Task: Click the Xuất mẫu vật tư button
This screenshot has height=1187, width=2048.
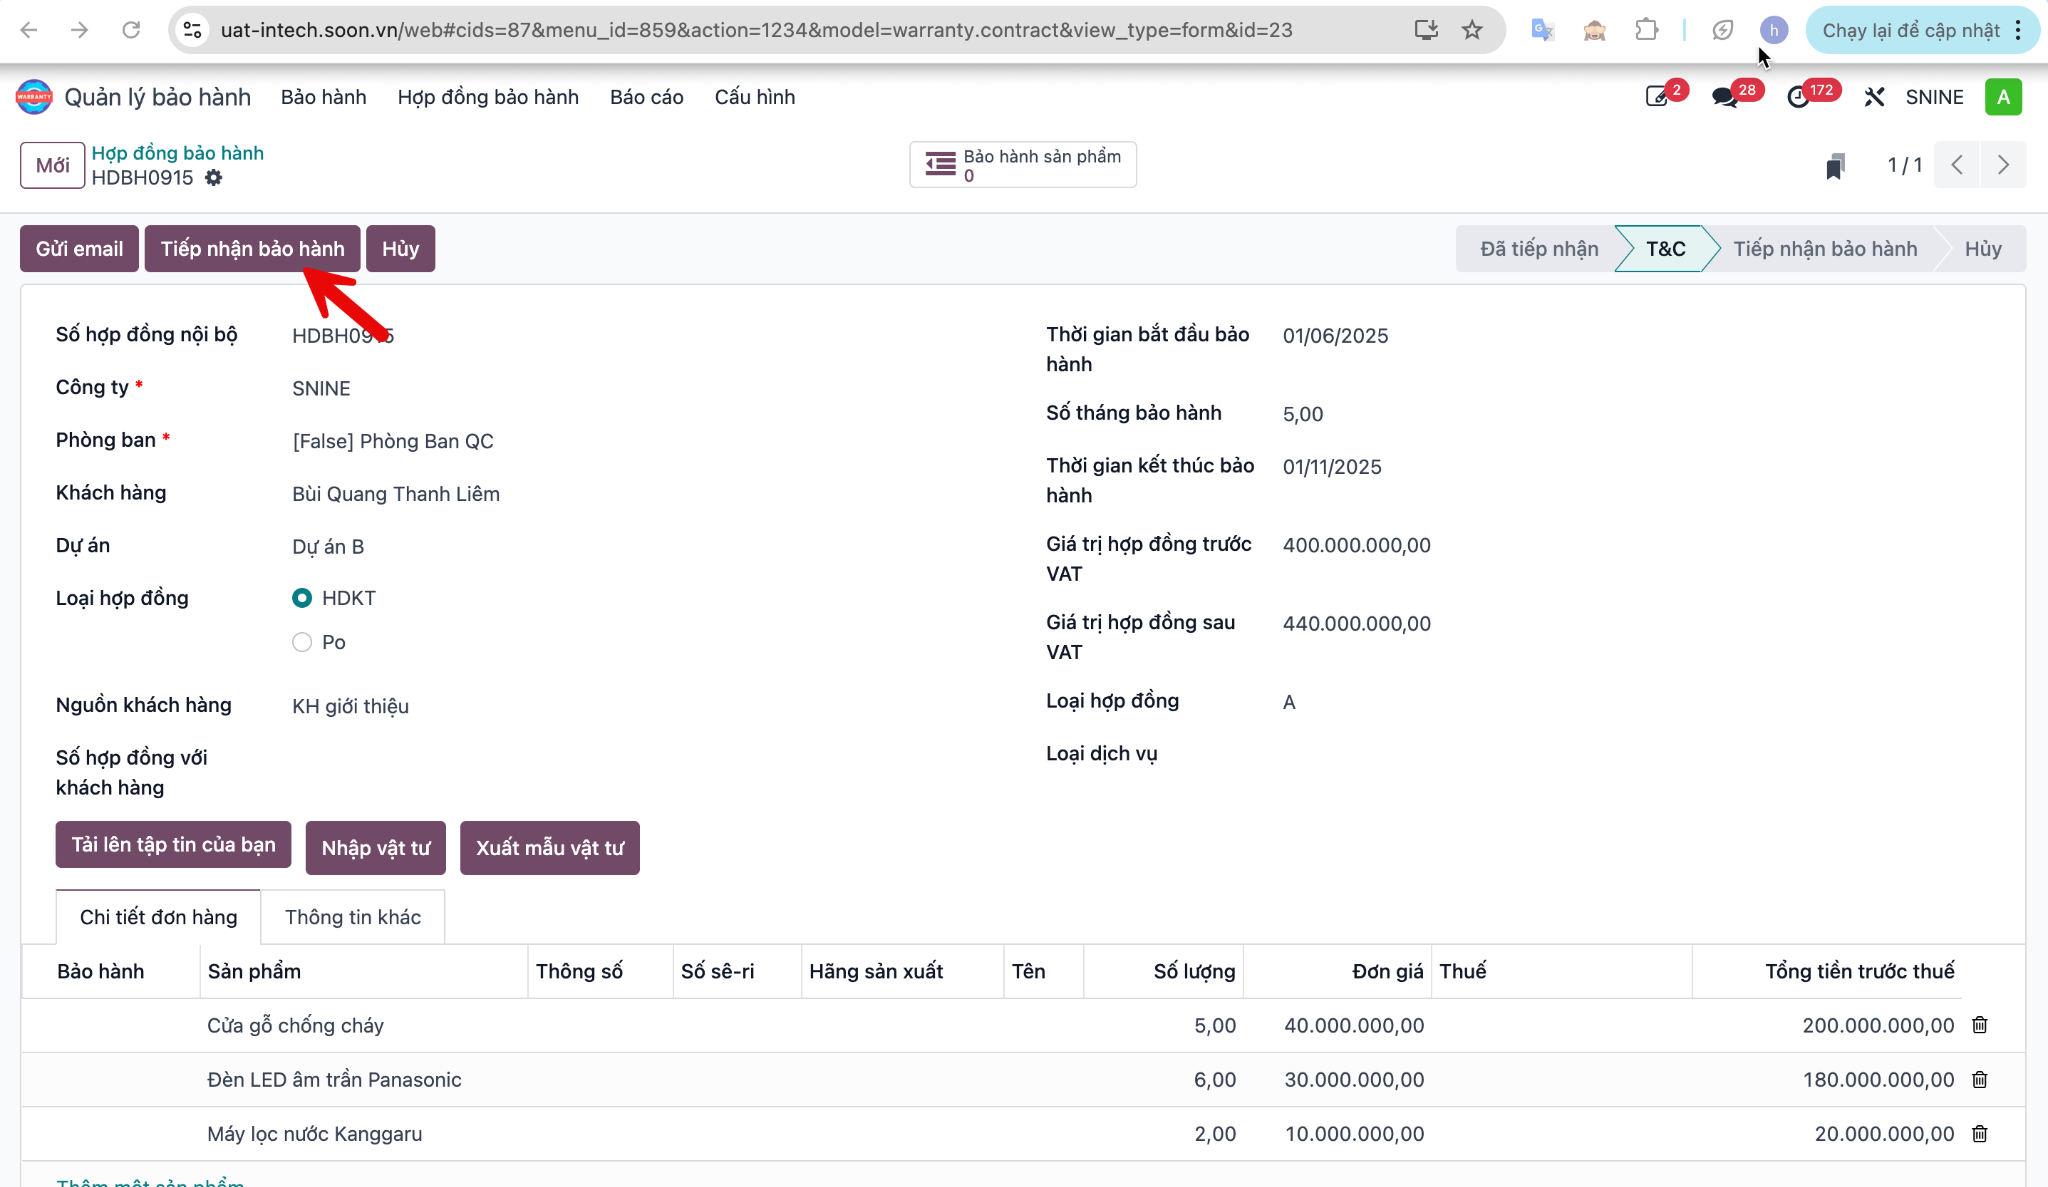Action: click(550, 848)
